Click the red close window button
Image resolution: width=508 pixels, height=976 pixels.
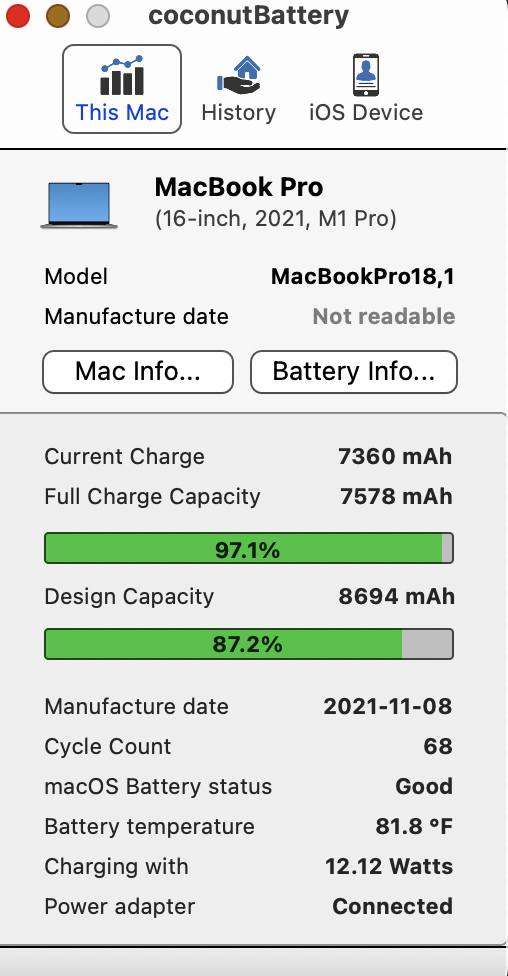[17, 16]
